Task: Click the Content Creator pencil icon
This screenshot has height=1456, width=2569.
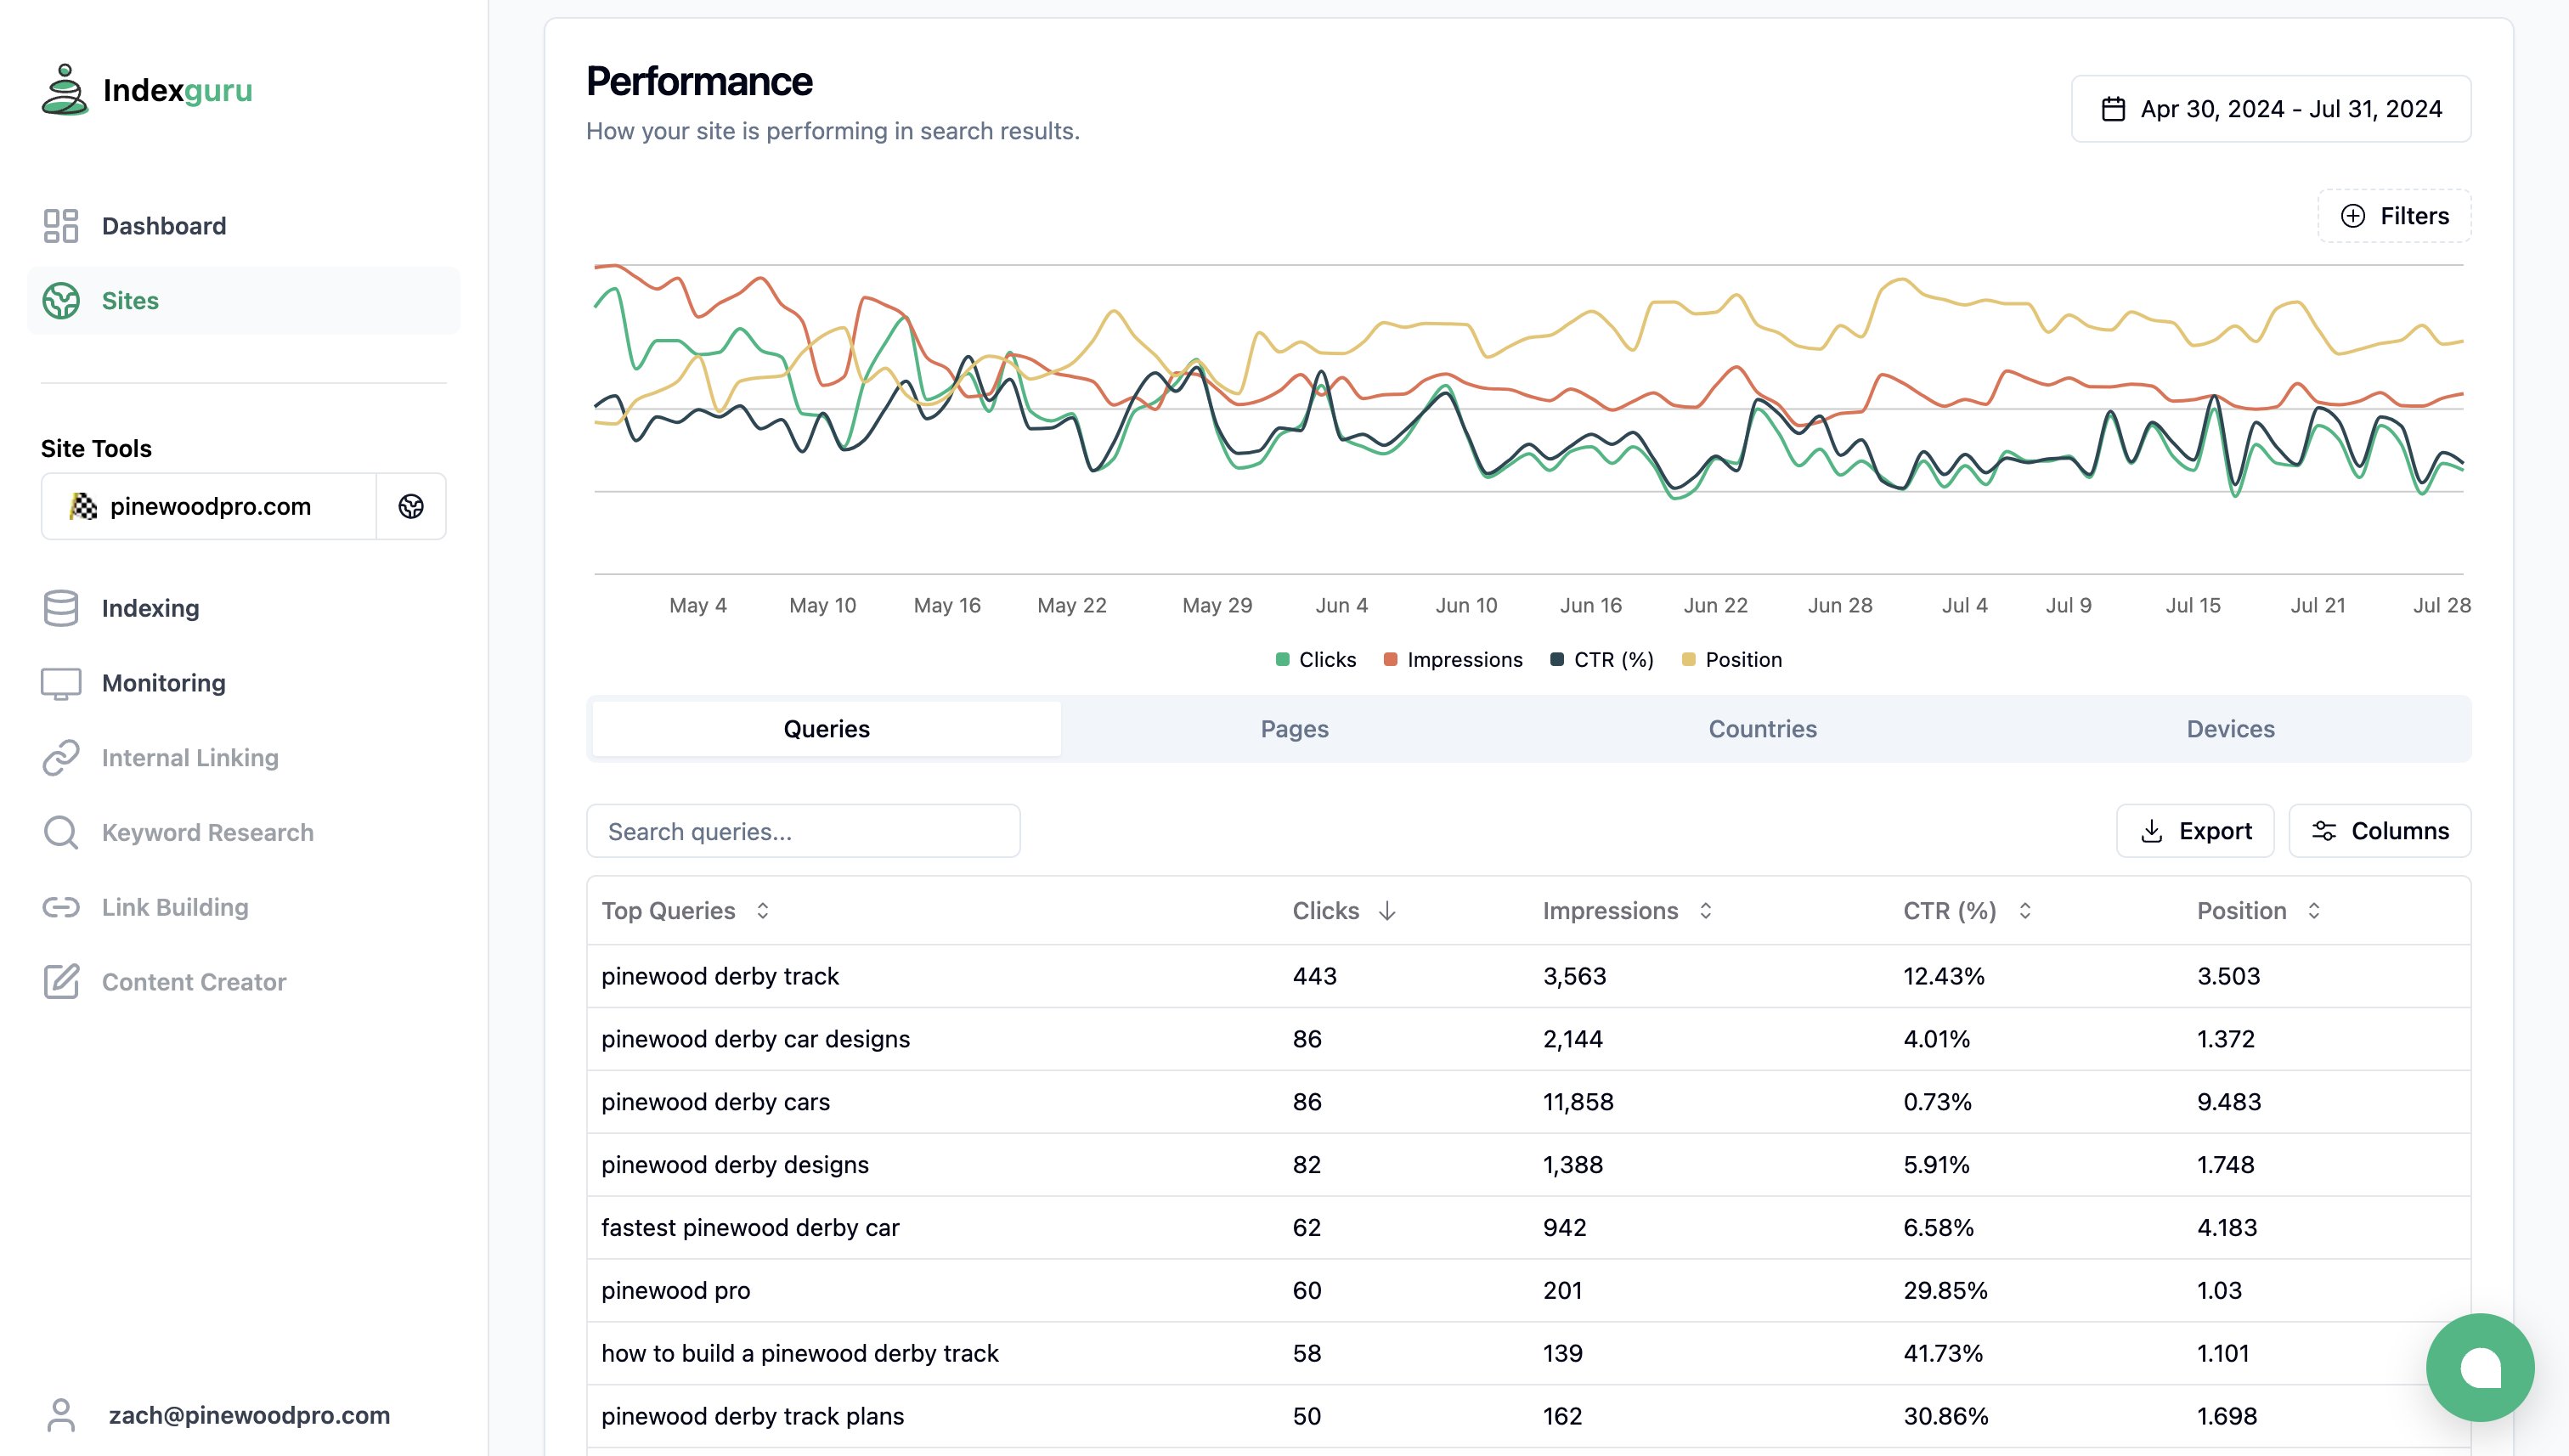Action: click(x=61, y=982)
